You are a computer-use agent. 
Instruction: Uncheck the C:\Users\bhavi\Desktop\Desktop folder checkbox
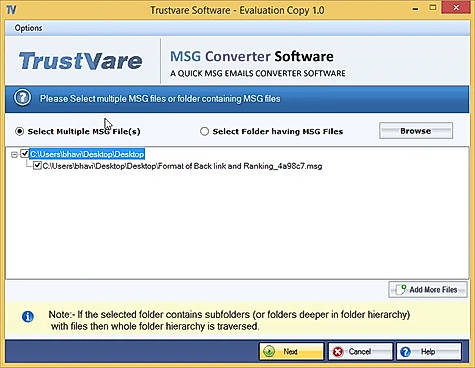pyautogui.click(x=25, y=154)
